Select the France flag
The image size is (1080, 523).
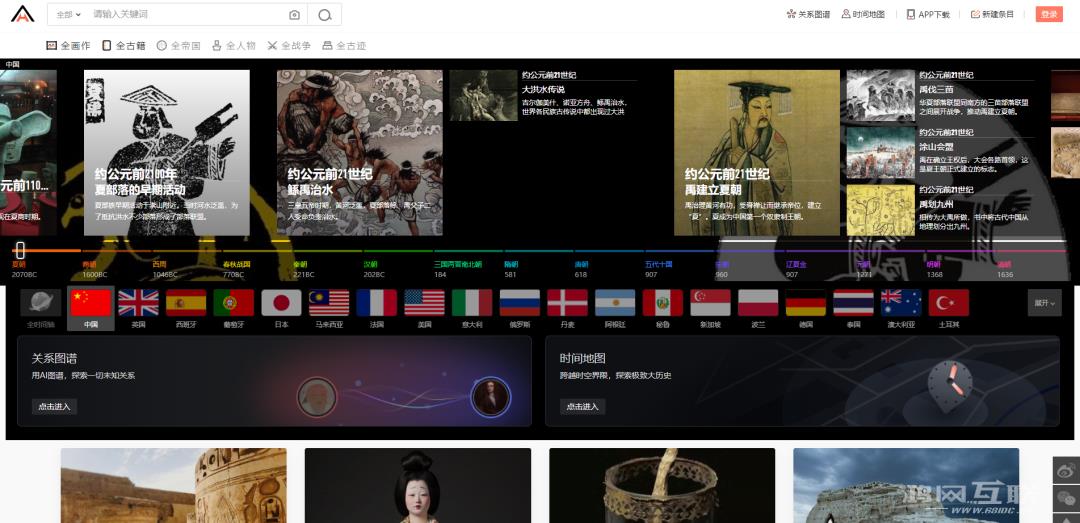377,302
